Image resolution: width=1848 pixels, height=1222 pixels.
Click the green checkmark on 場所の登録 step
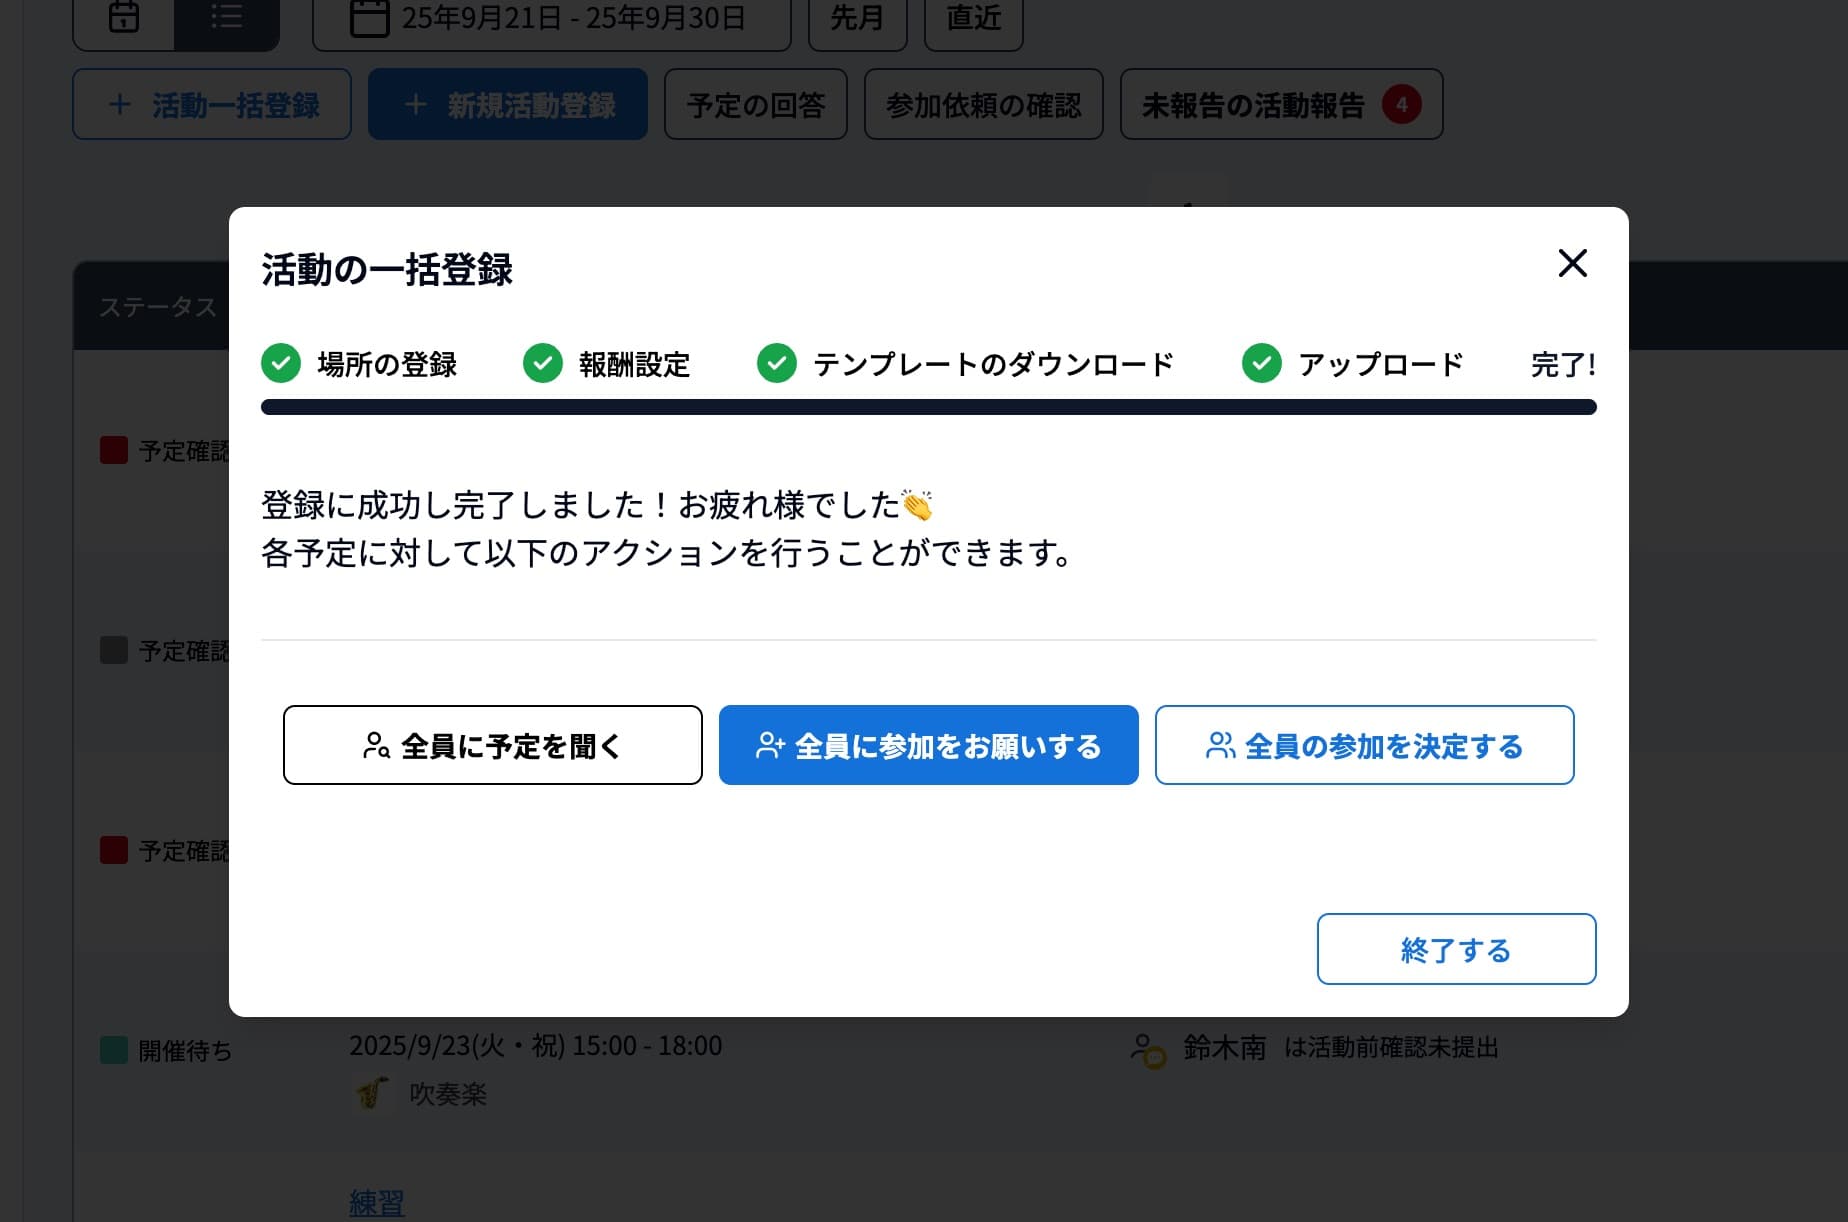click(281, 364)
